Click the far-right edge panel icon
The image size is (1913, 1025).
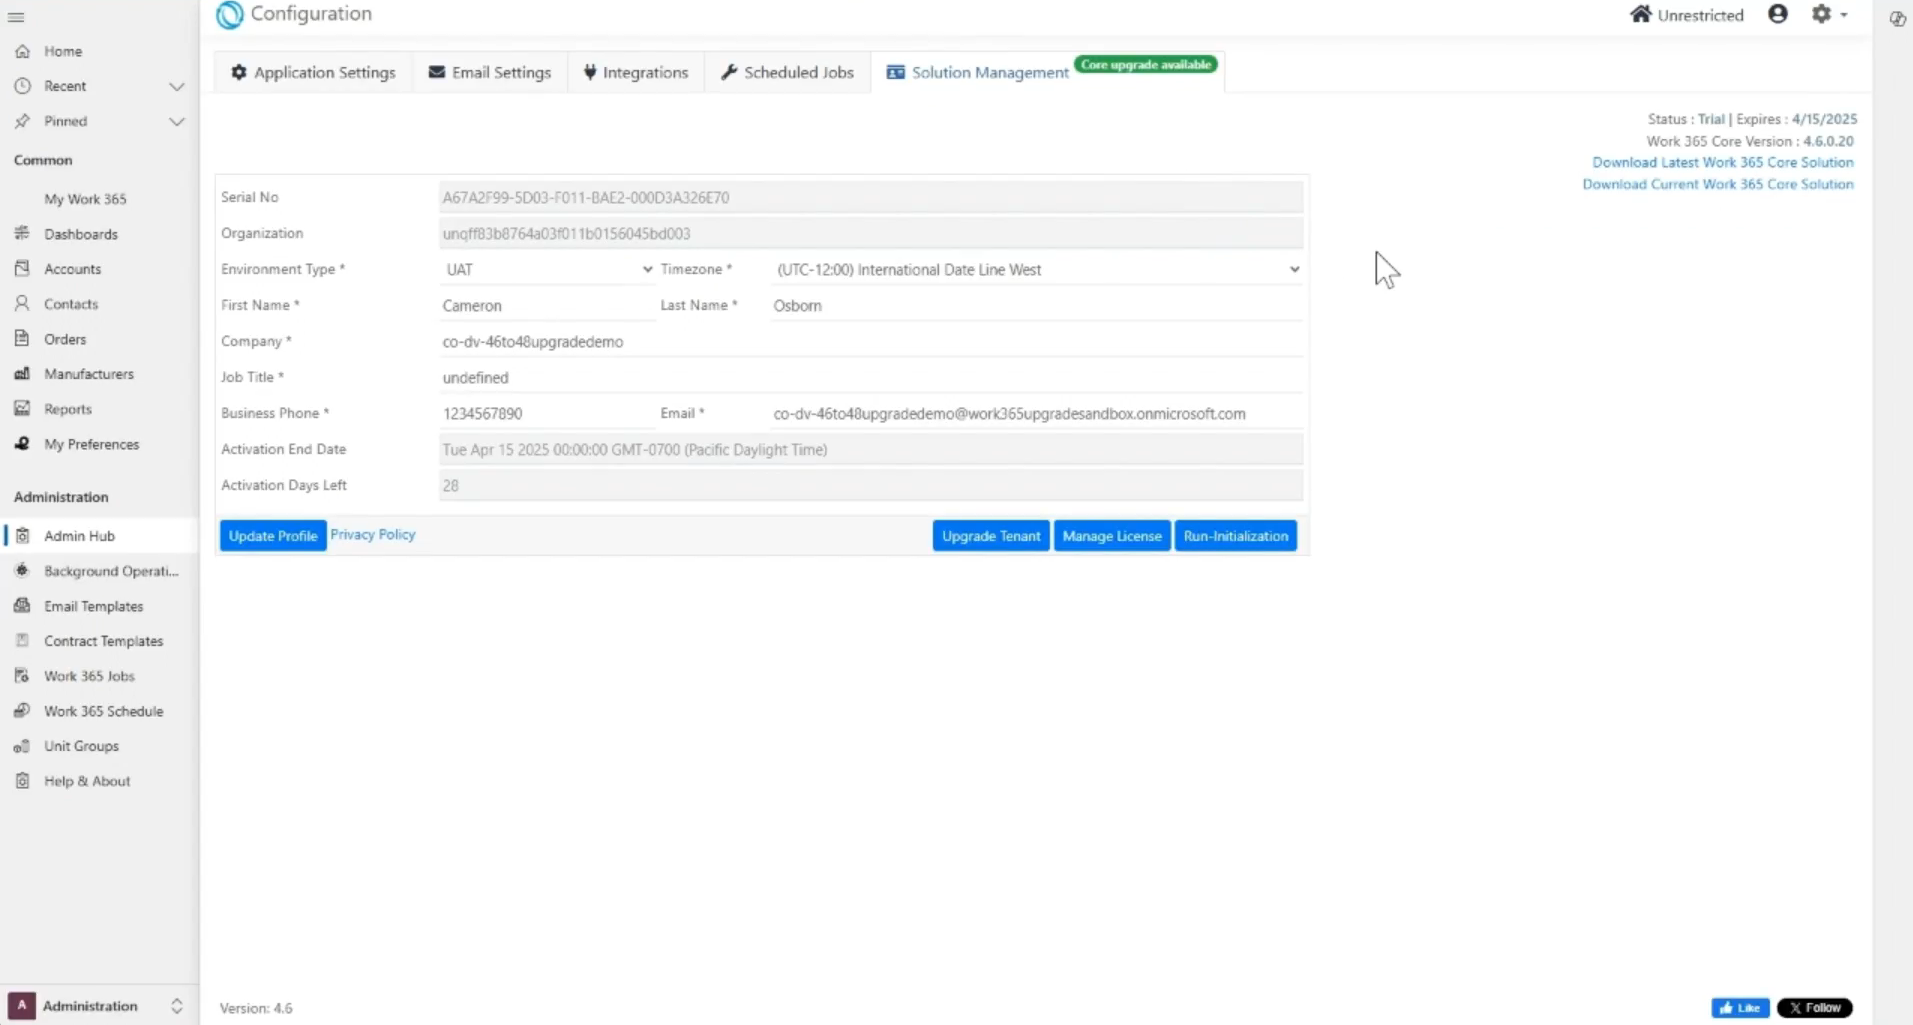tap(1897, 18)
